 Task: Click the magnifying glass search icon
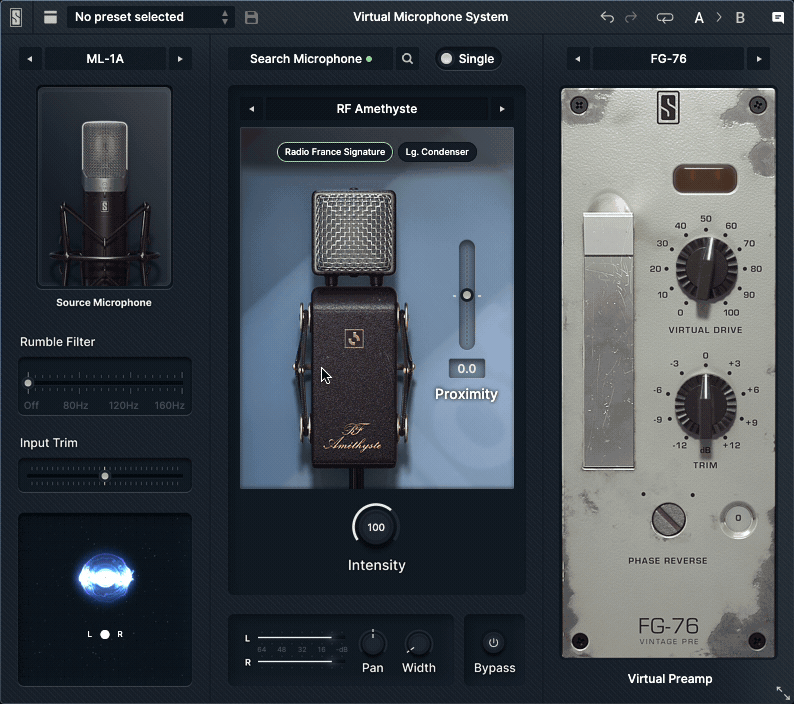pos(407,59)
